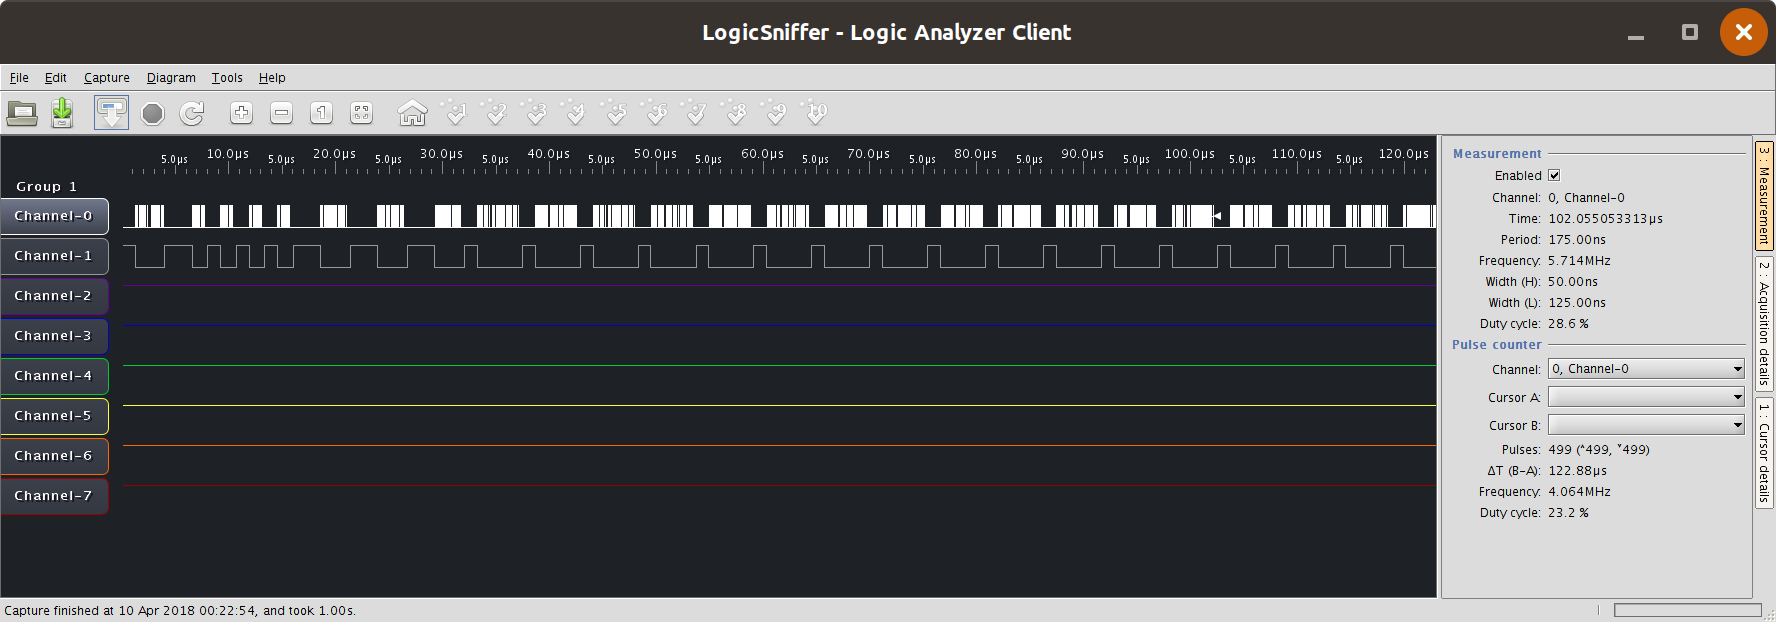Image resolution: width=1776 pixels, height=622 pixels.
Task: Repeat the last capture
Action: (x=192, y=113)
